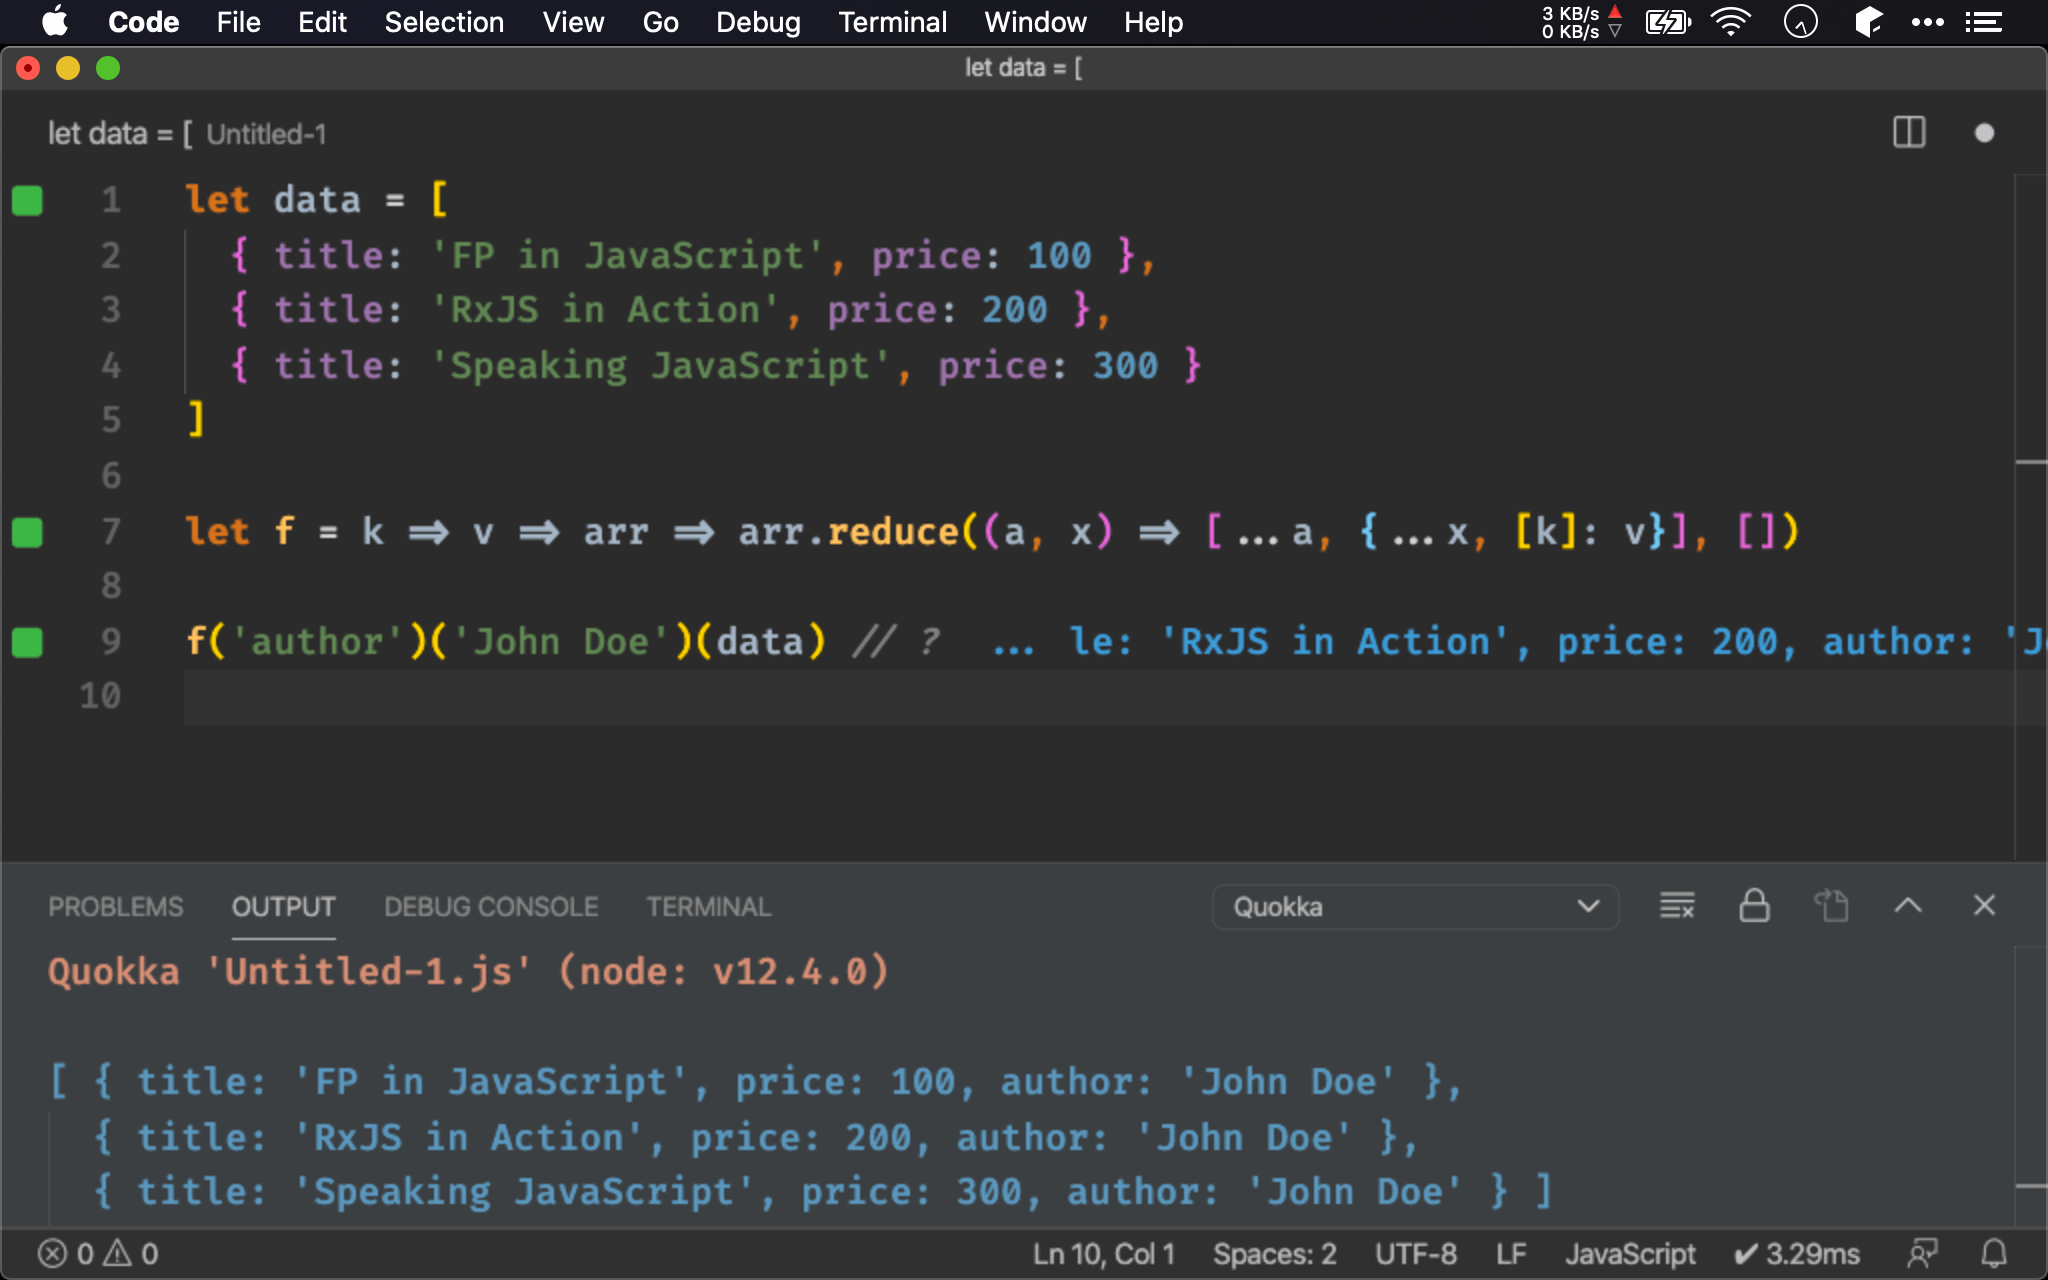Screen dimensions: 2048x1280
Task: Click the 'FP in JavaScript' string on line 2
Action: point(627,256)
